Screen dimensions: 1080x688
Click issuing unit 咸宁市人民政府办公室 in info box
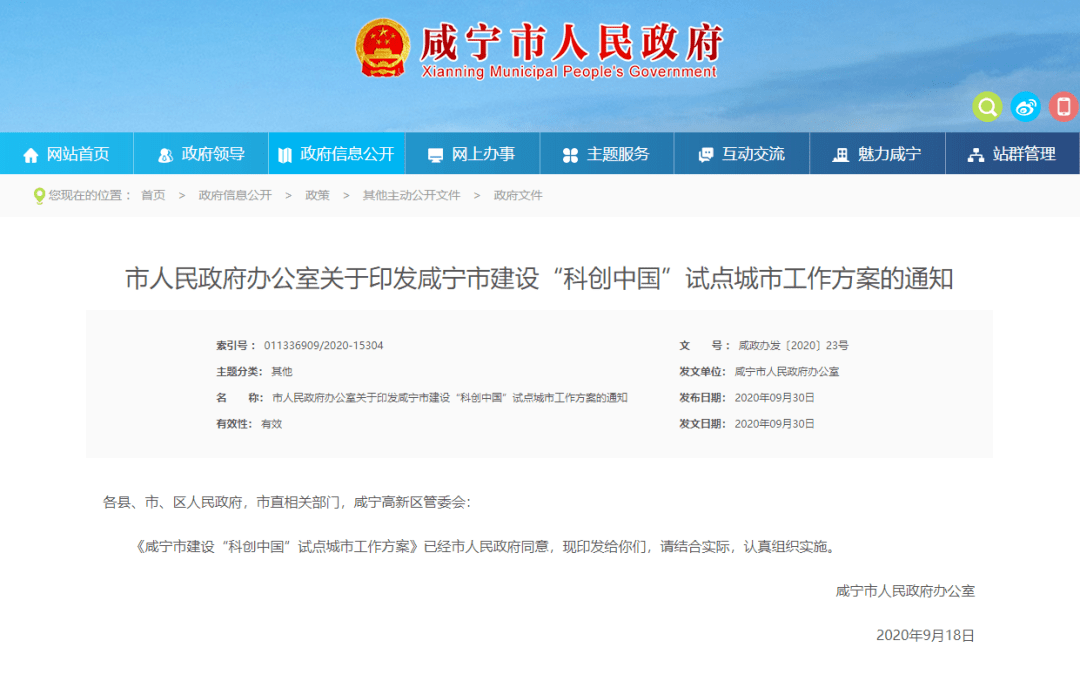pyautogui.click(x=787, y=372)
